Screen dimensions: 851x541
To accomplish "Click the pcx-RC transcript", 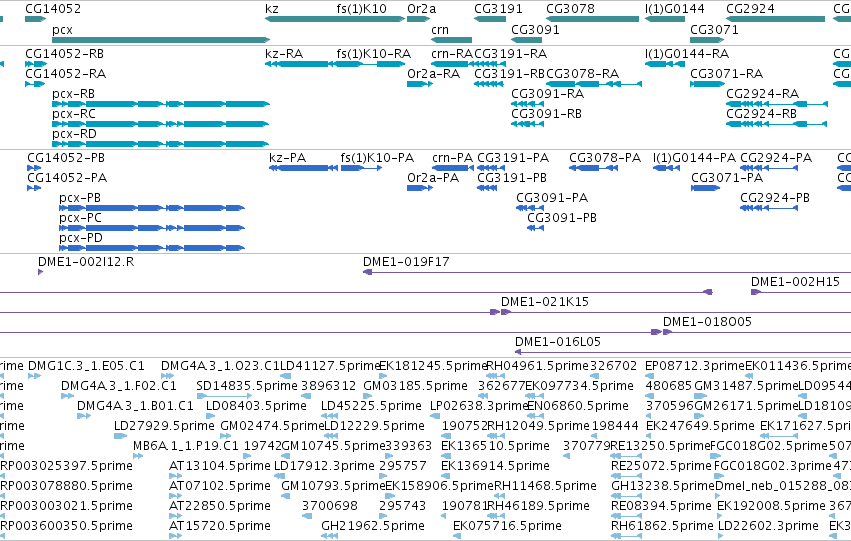I will (x=161, y=124).
